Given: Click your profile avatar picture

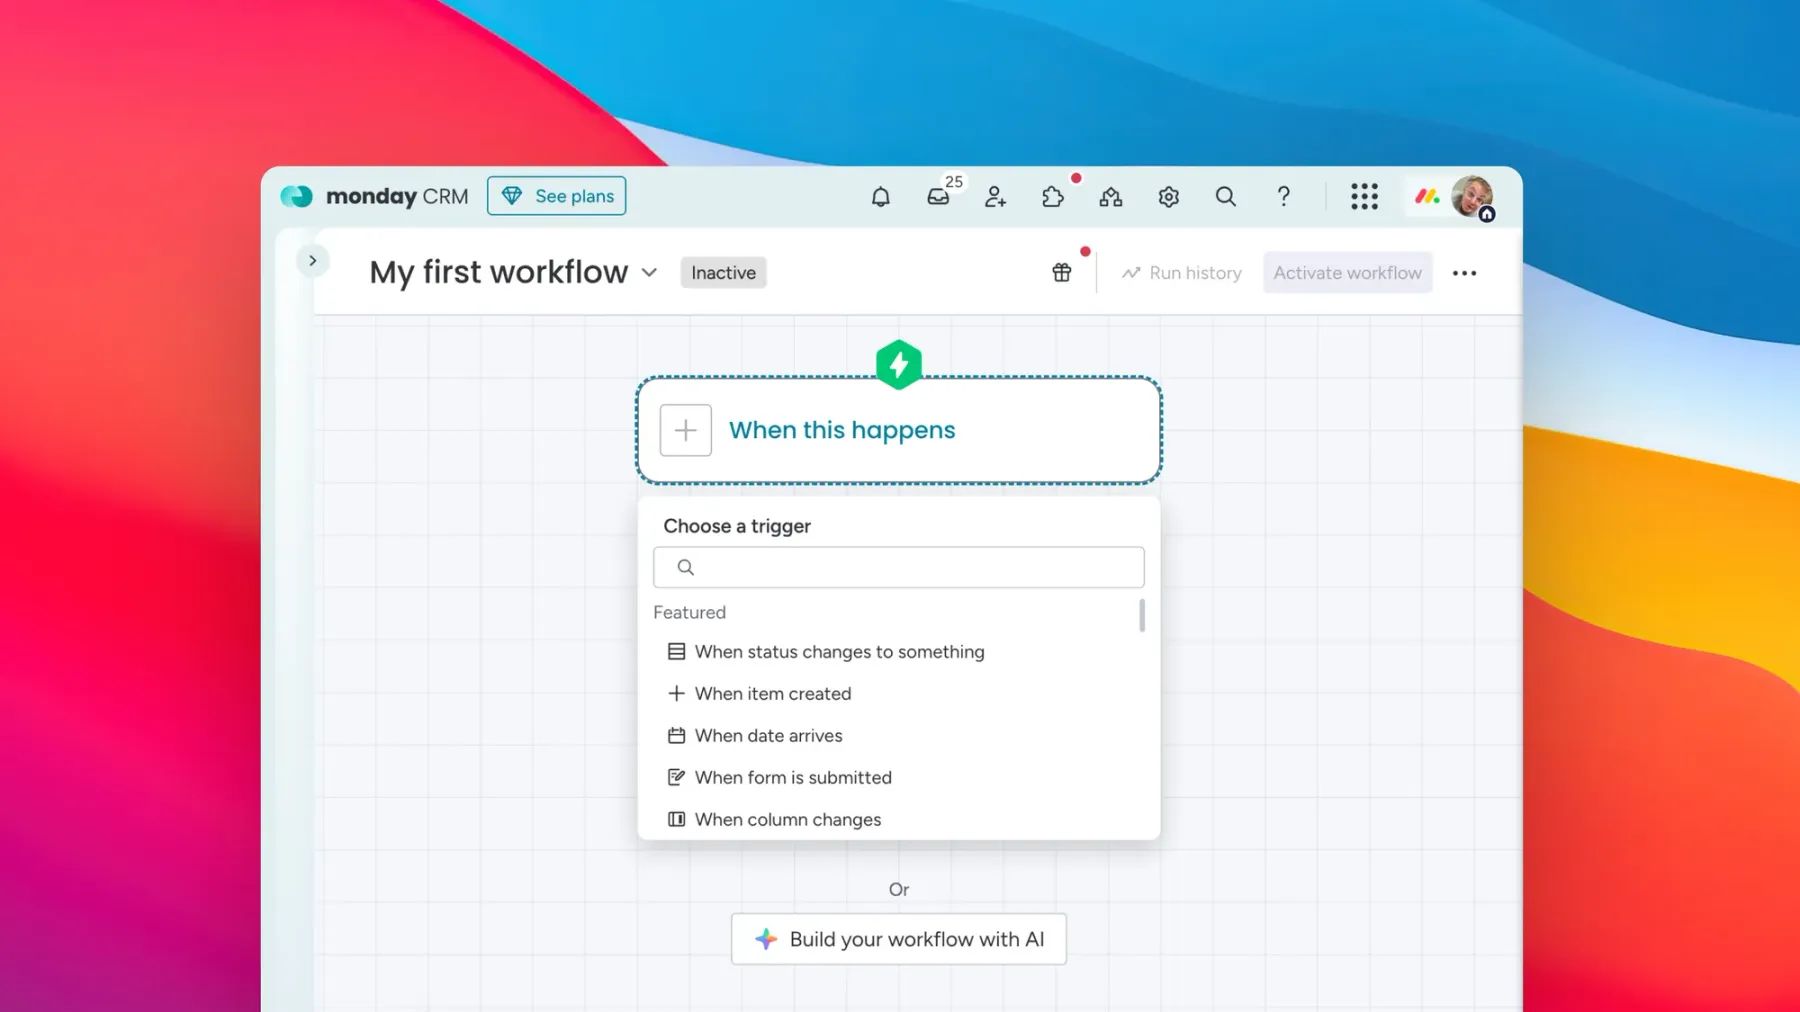Looking at the screenshot, I should (x=1470, y=197).
